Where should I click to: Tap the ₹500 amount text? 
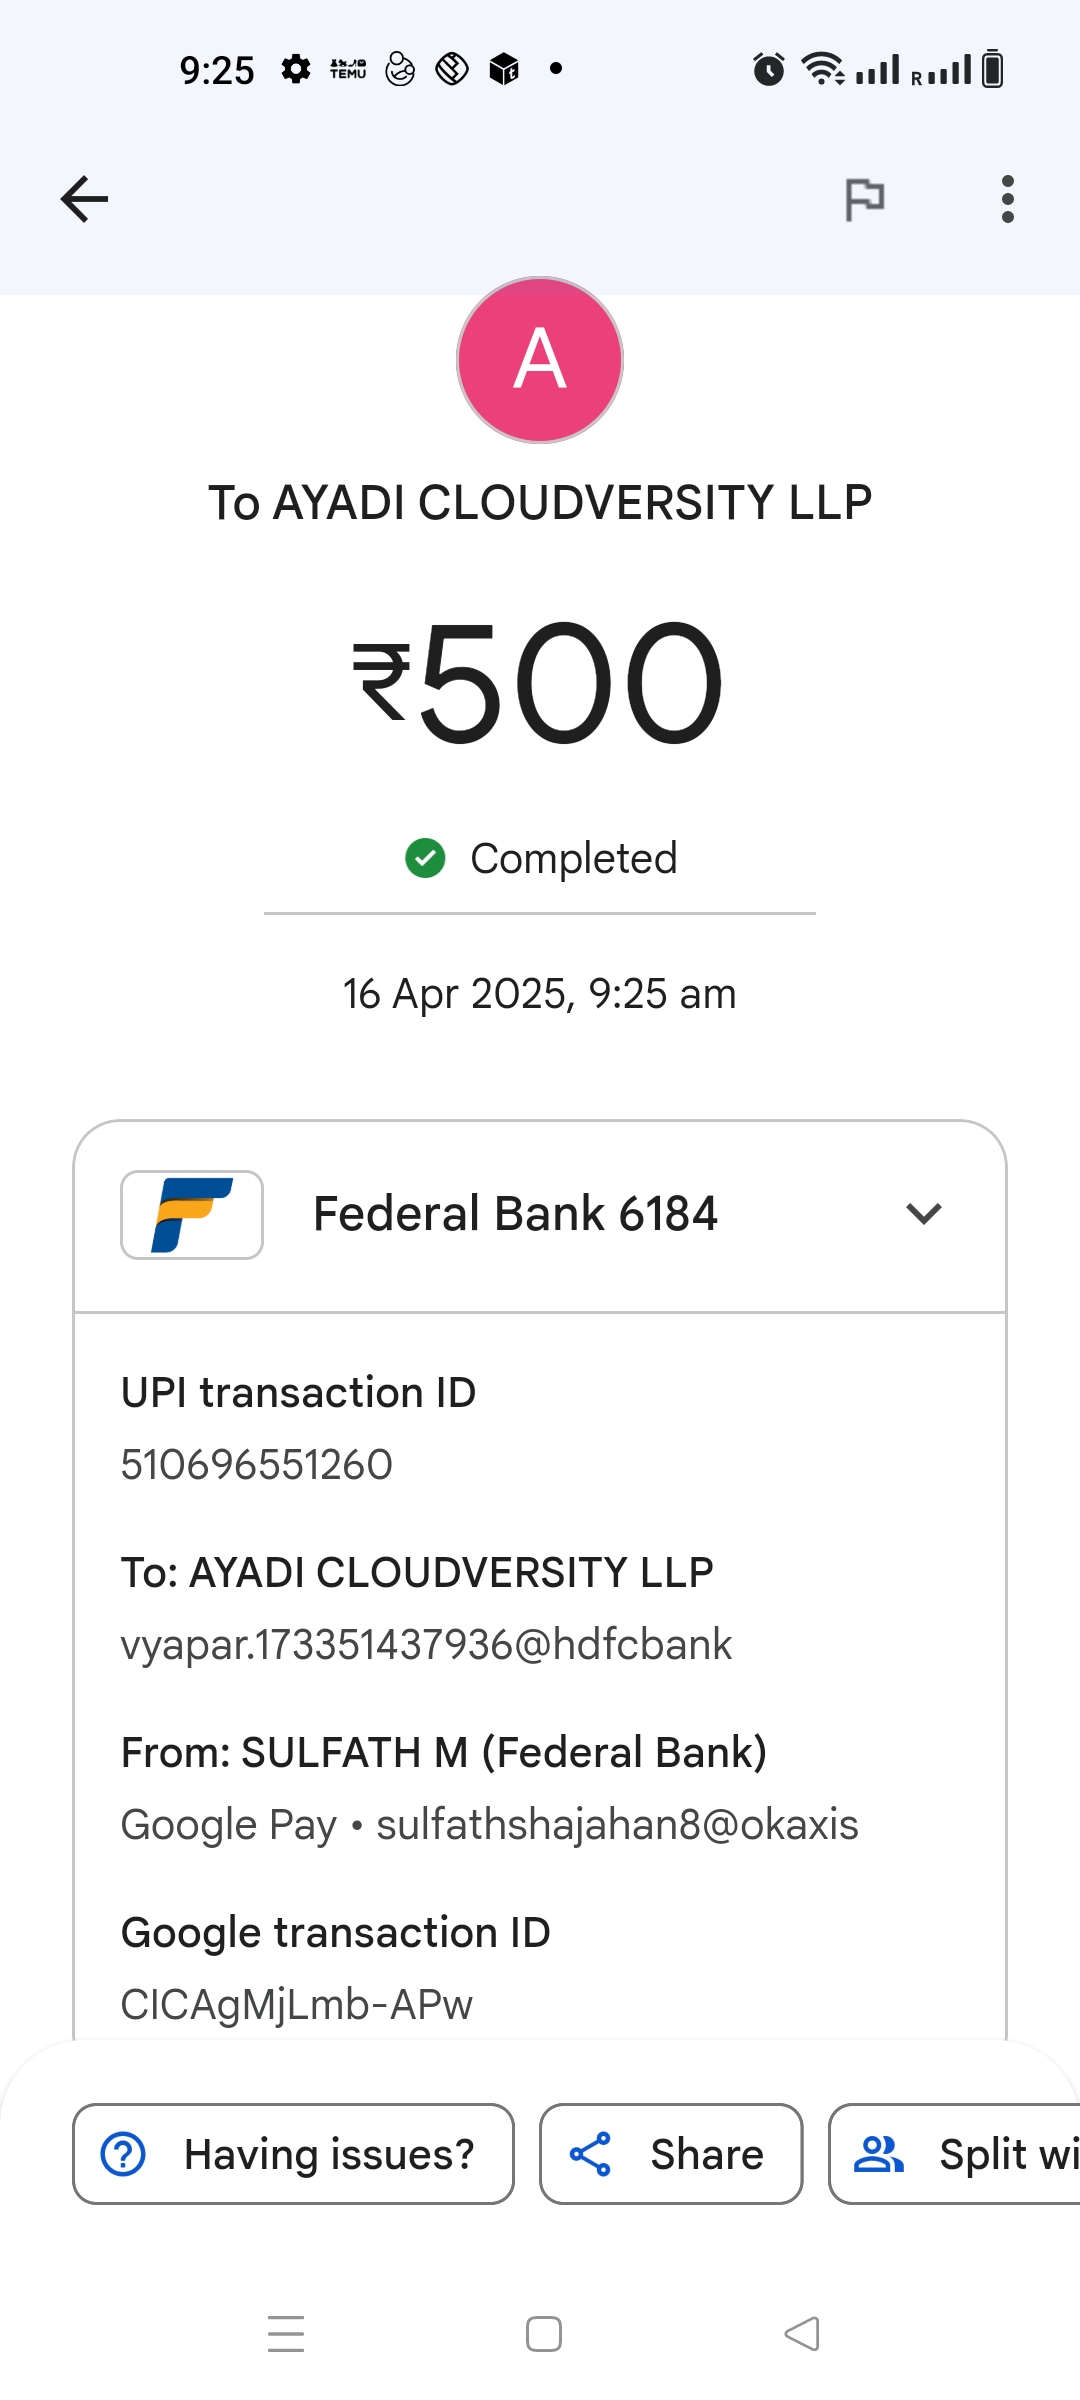[x=538, y=684]
